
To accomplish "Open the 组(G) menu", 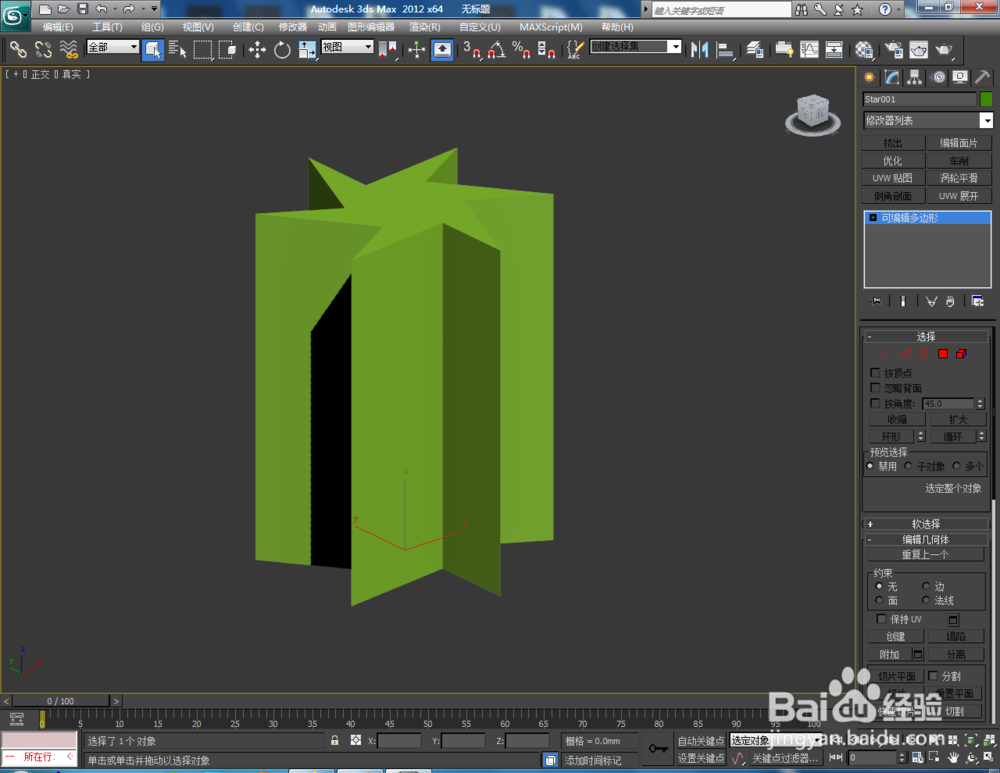I will 152,27.
